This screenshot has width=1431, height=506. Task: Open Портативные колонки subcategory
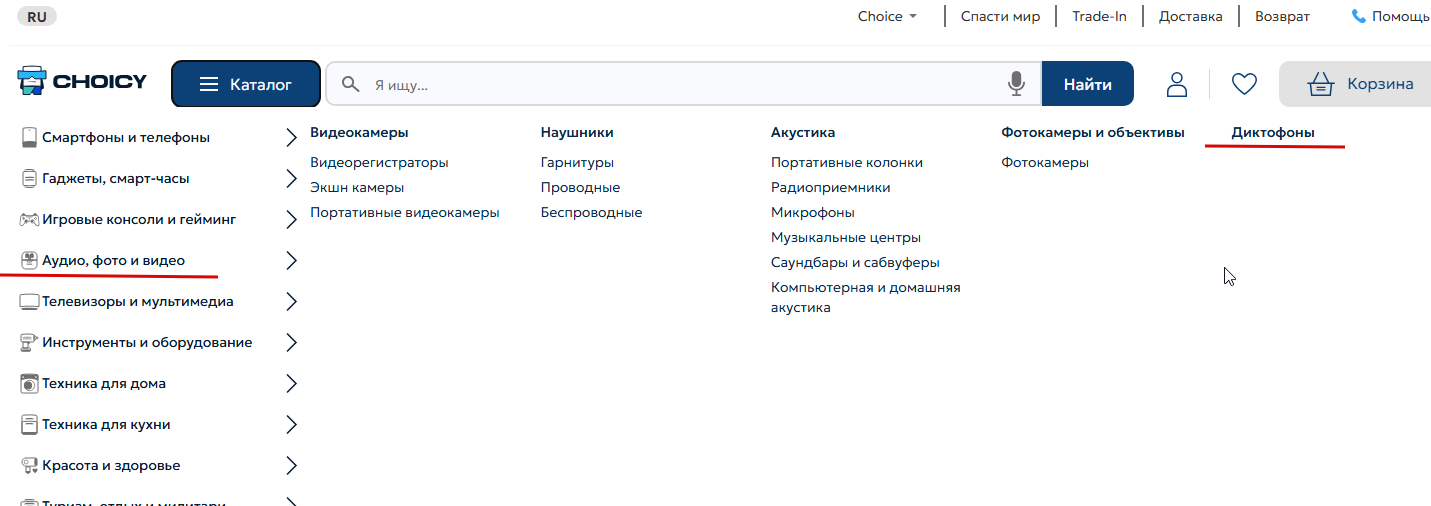pos(847,162)
